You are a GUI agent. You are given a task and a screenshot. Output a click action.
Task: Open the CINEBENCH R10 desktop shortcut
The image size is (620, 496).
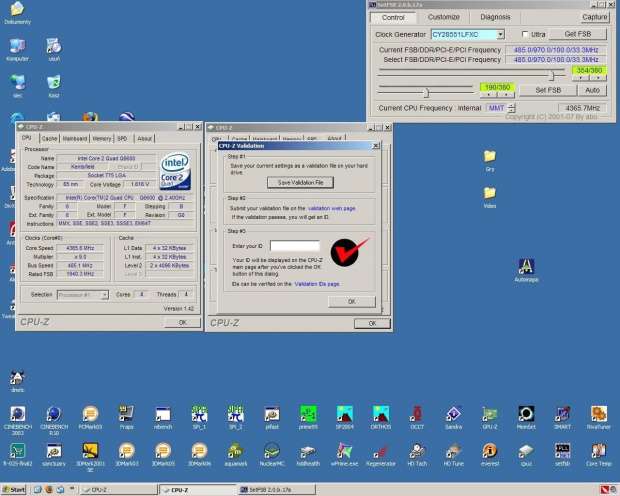pos(54,414)
